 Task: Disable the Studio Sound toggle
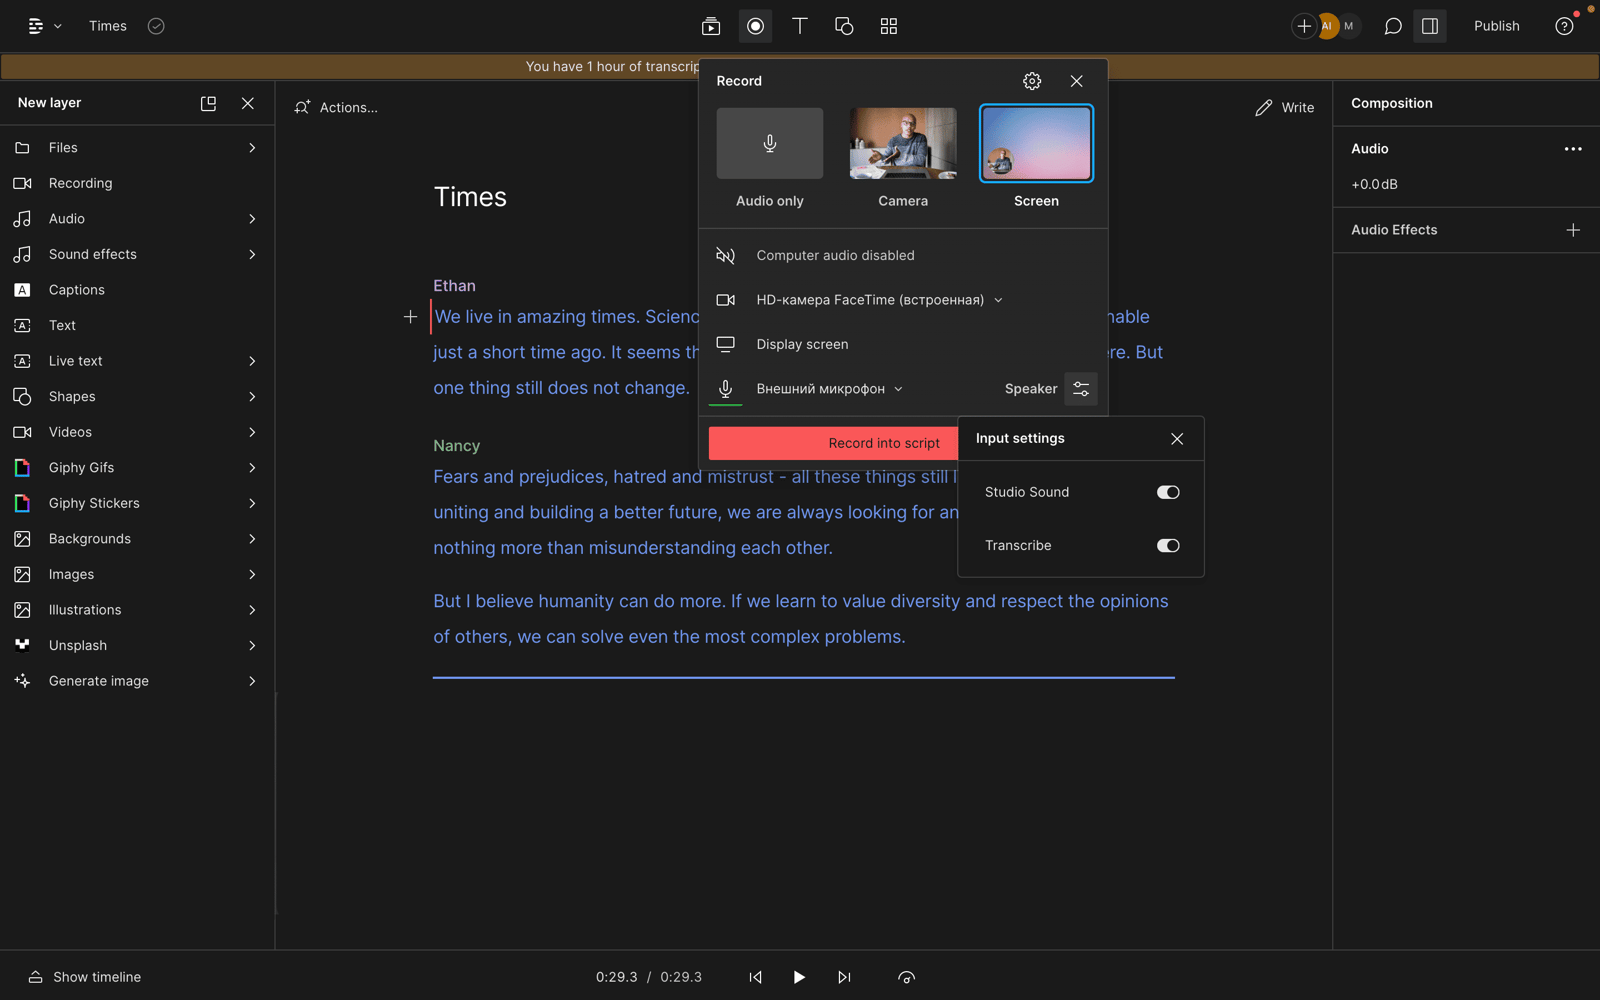1167,492
